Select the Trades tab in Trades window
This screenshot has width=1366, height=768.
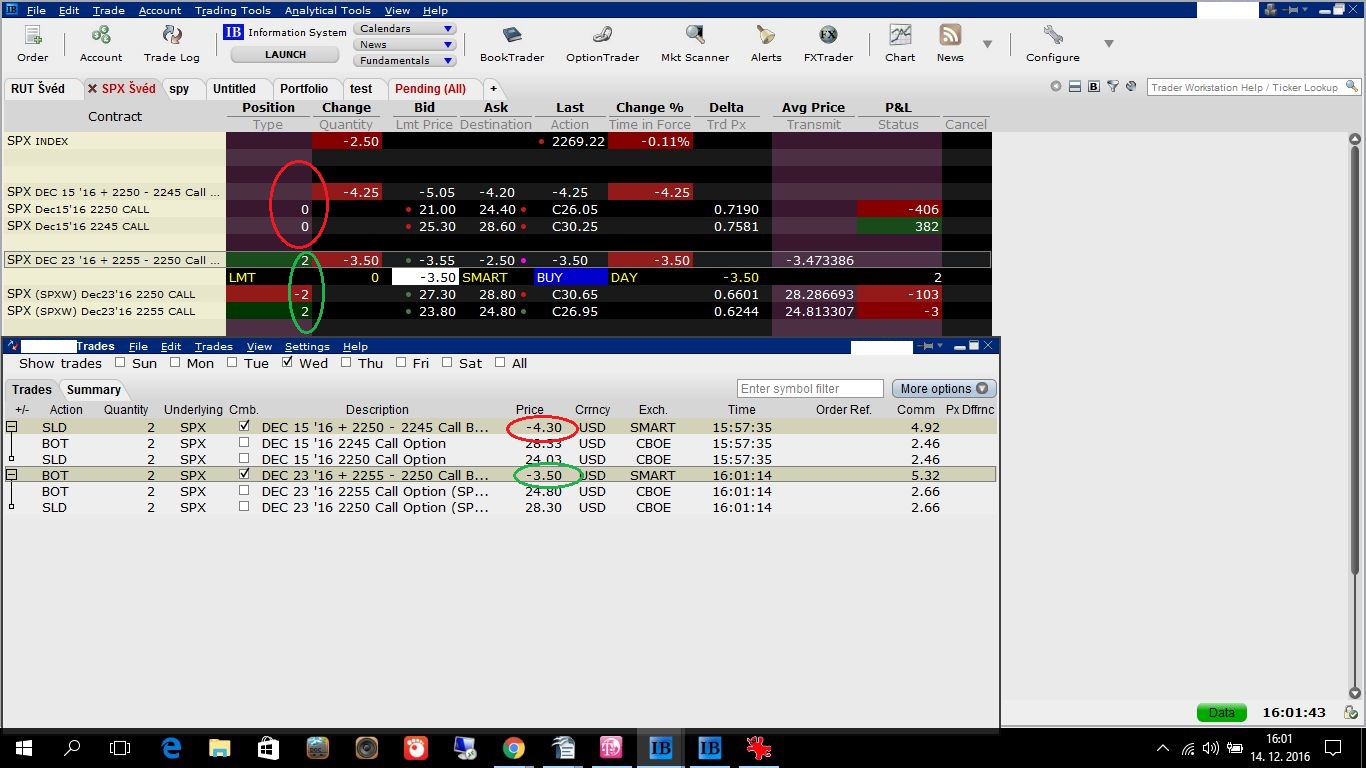coord(32,390)
